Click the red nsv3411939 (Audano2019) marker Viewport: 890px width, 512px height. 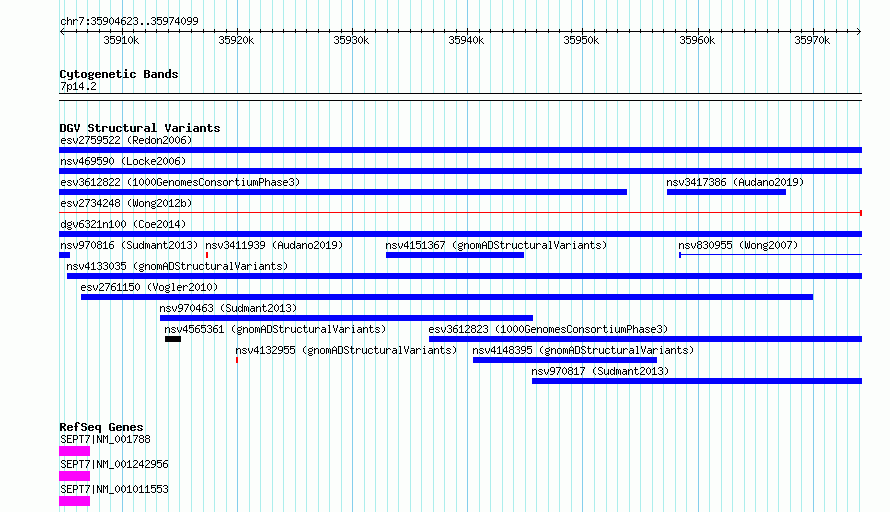pyautogui.click(x=207, y=255)
